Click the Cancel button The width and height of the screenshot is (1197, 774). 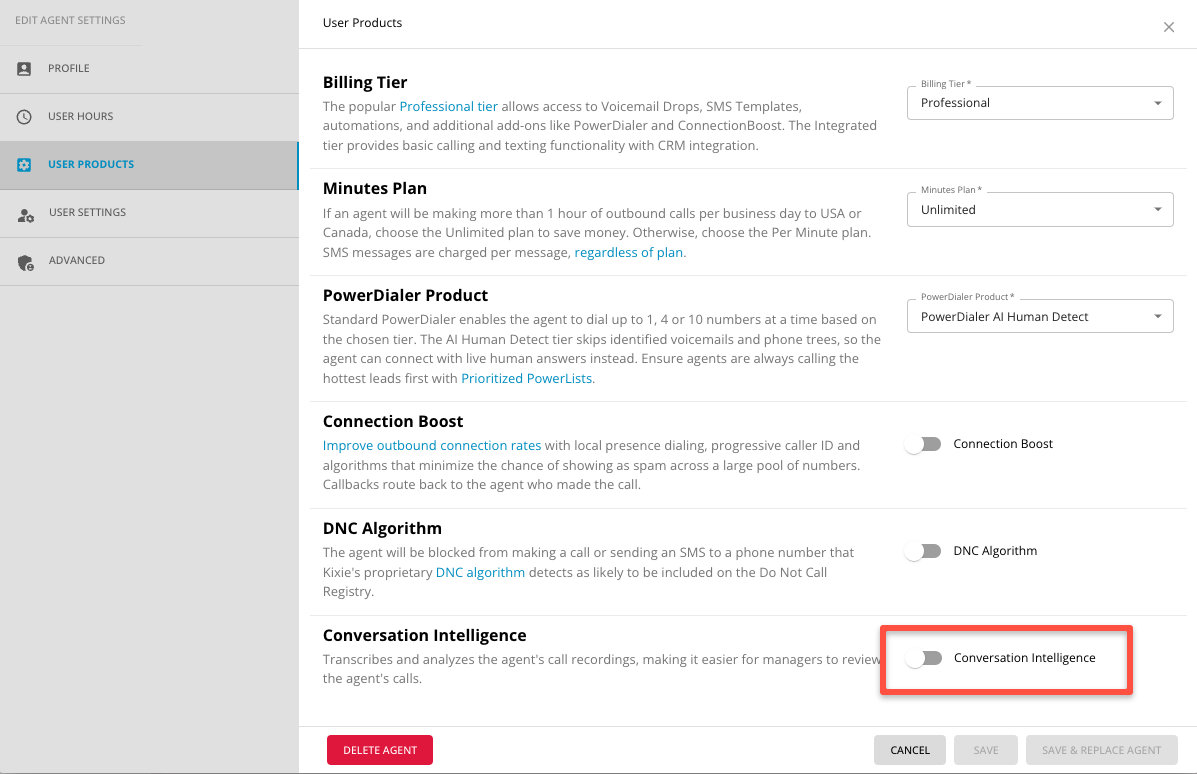coord(910,750)
